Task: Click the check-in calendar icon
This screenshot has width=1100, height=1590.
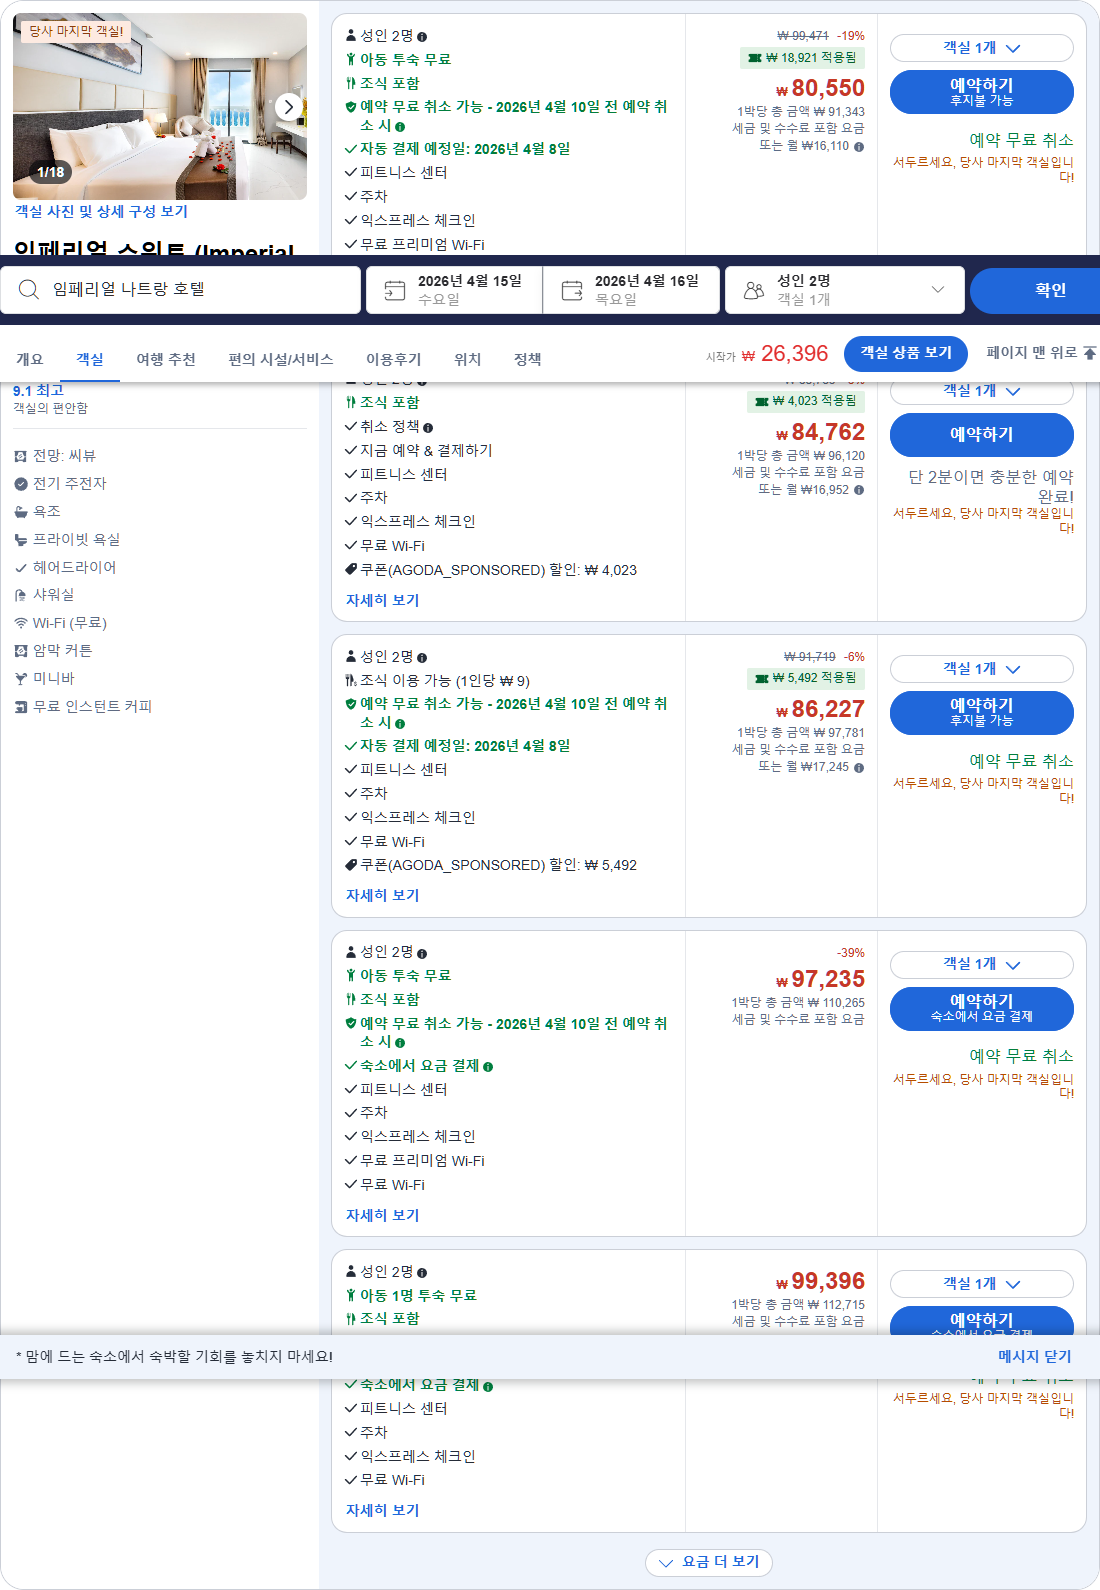Action: (395, 290)
